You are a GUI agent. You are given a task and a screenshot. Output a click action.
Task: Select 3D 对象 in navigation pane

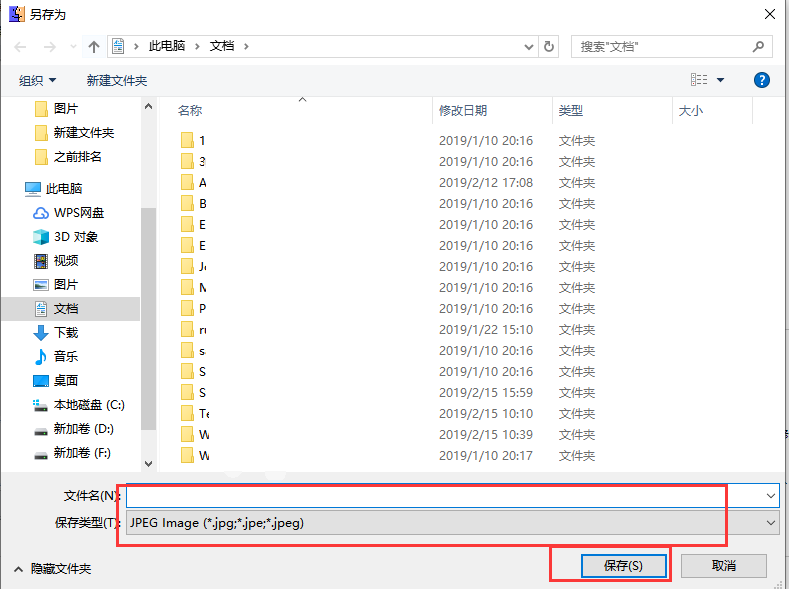click(75, 237)
